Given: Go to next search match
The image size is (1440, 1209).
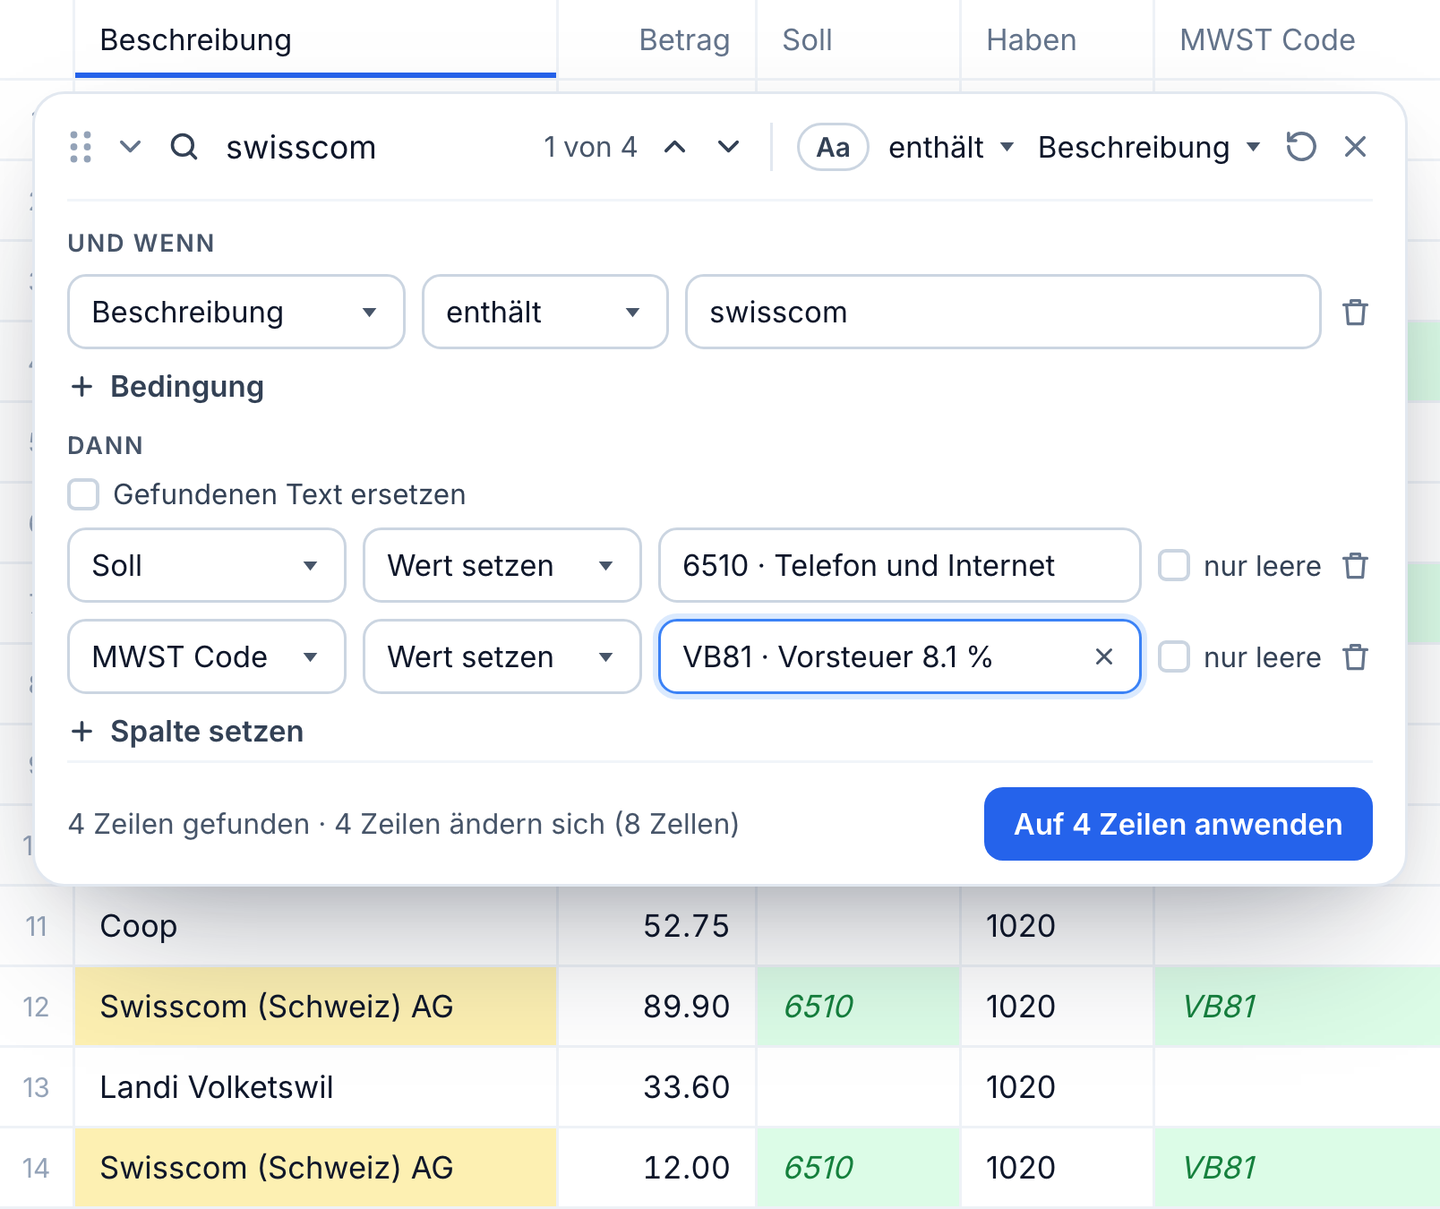Looking at the screenshot, I should tap(729, 147).
